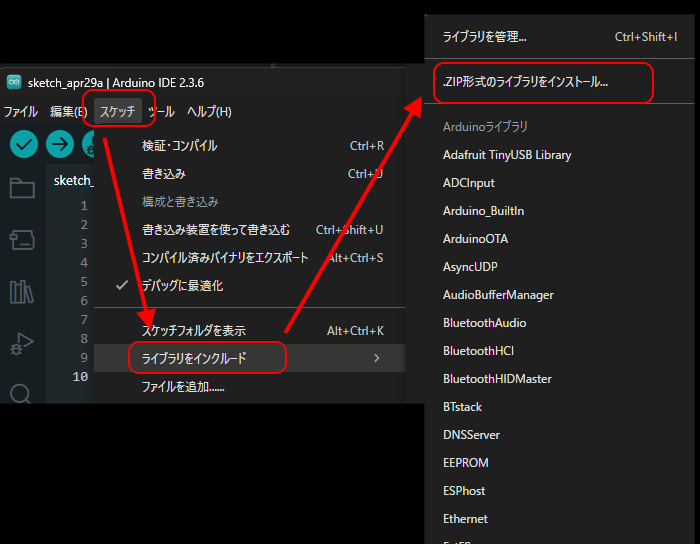Click line number 5 in the editor gutter
The image size is (700, 544).
click(84, 282)
